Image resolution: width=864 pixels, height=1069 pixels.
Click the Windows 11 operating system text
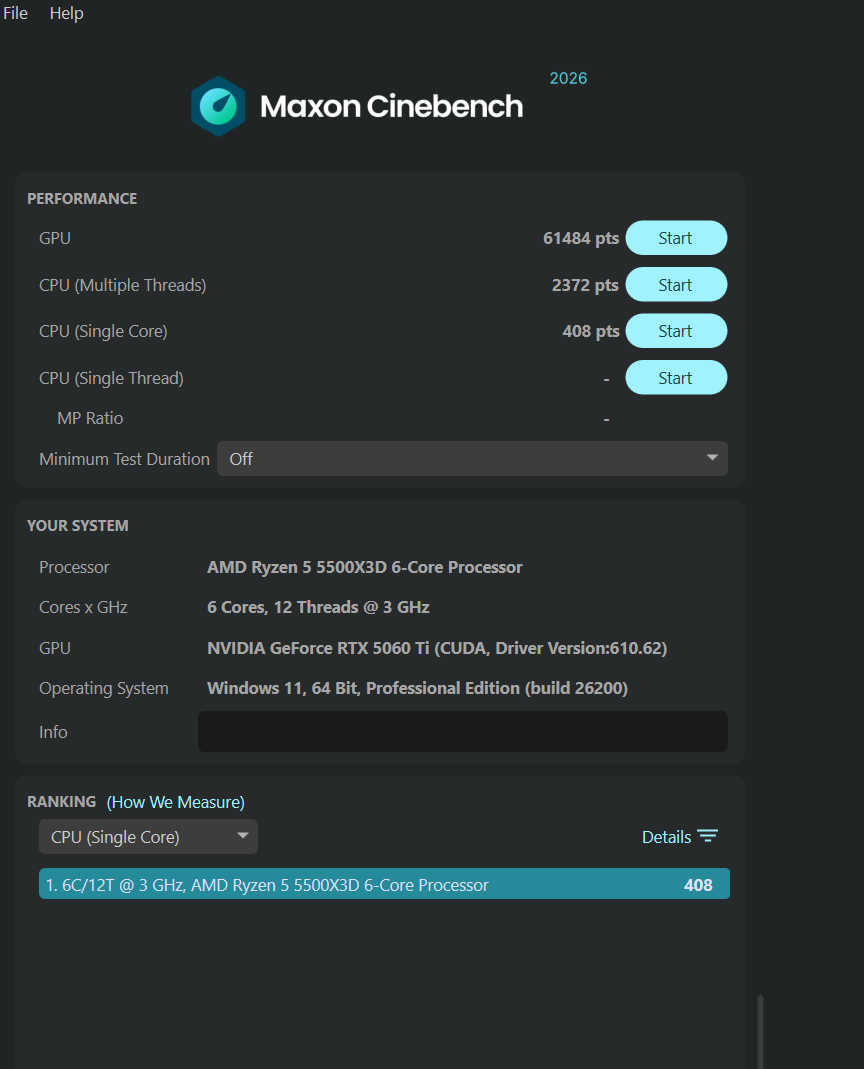click(x=417, y=689)
